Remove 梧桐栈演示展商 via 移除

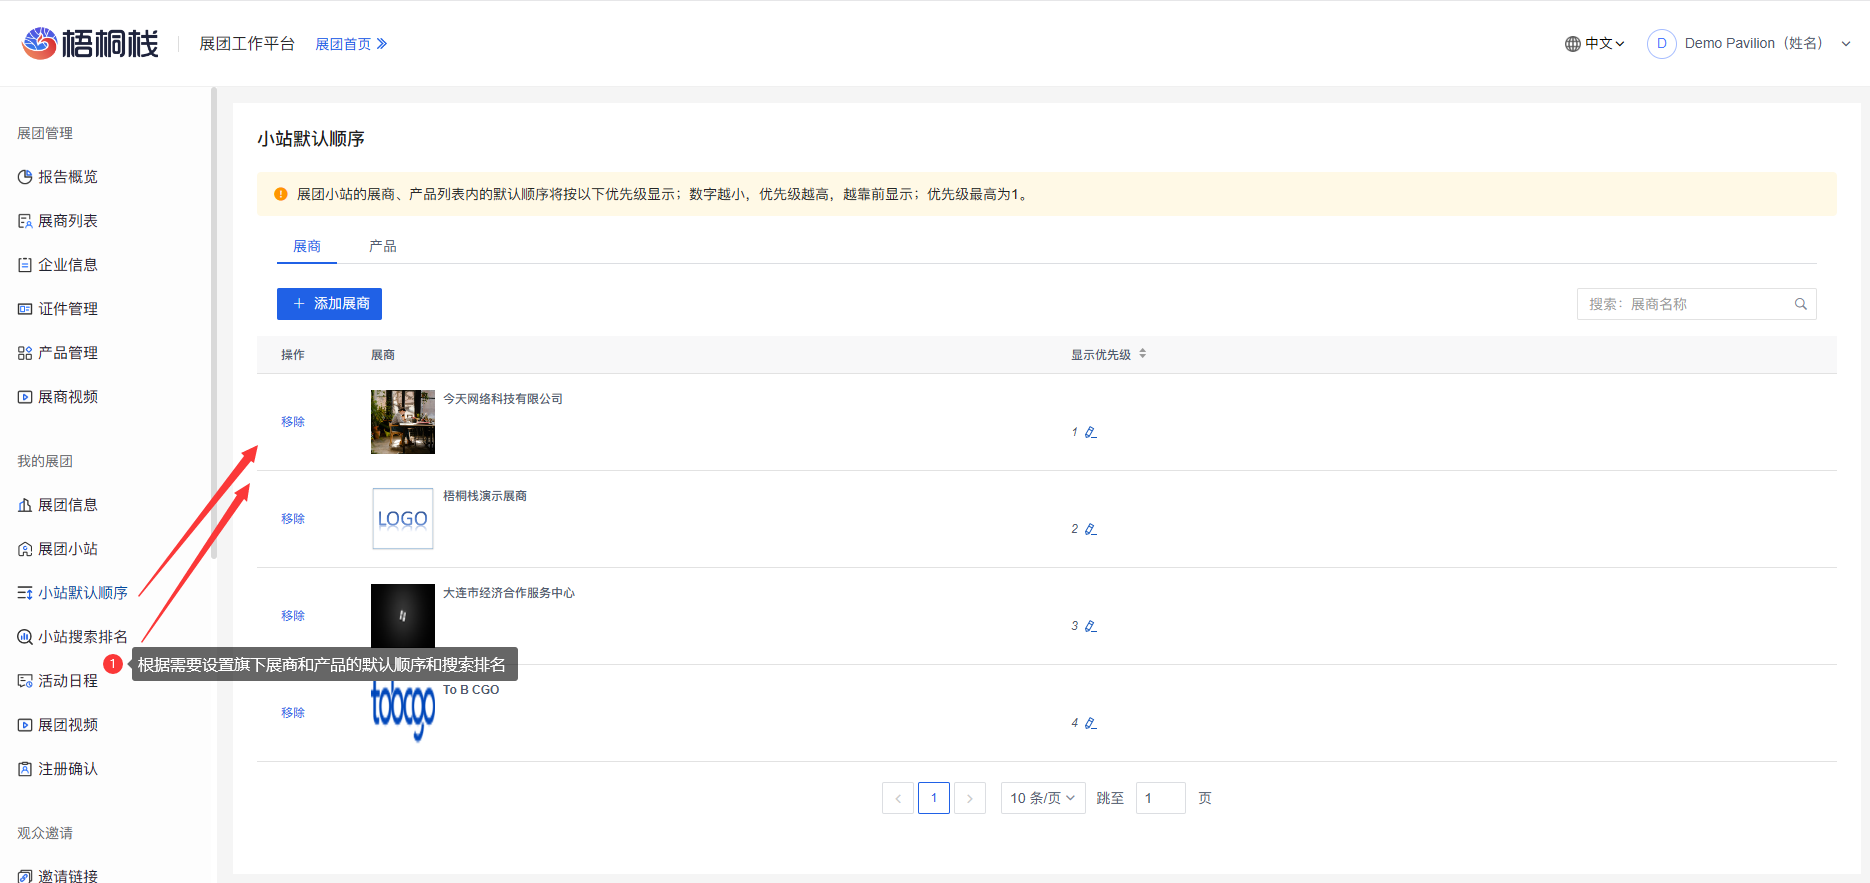(x=293, y=519)
